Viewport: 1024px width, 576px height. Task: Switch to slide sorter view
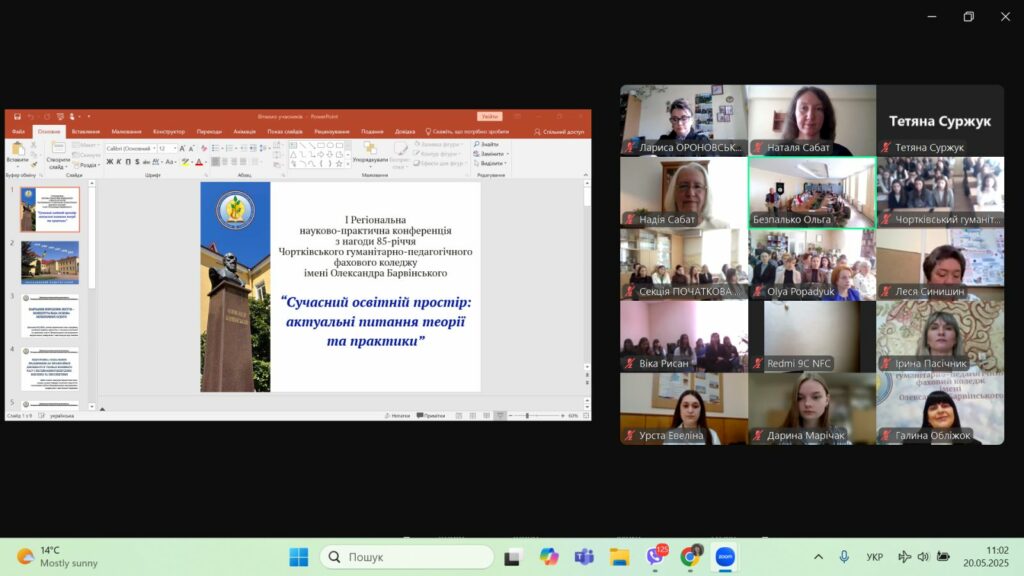(472, 415)
